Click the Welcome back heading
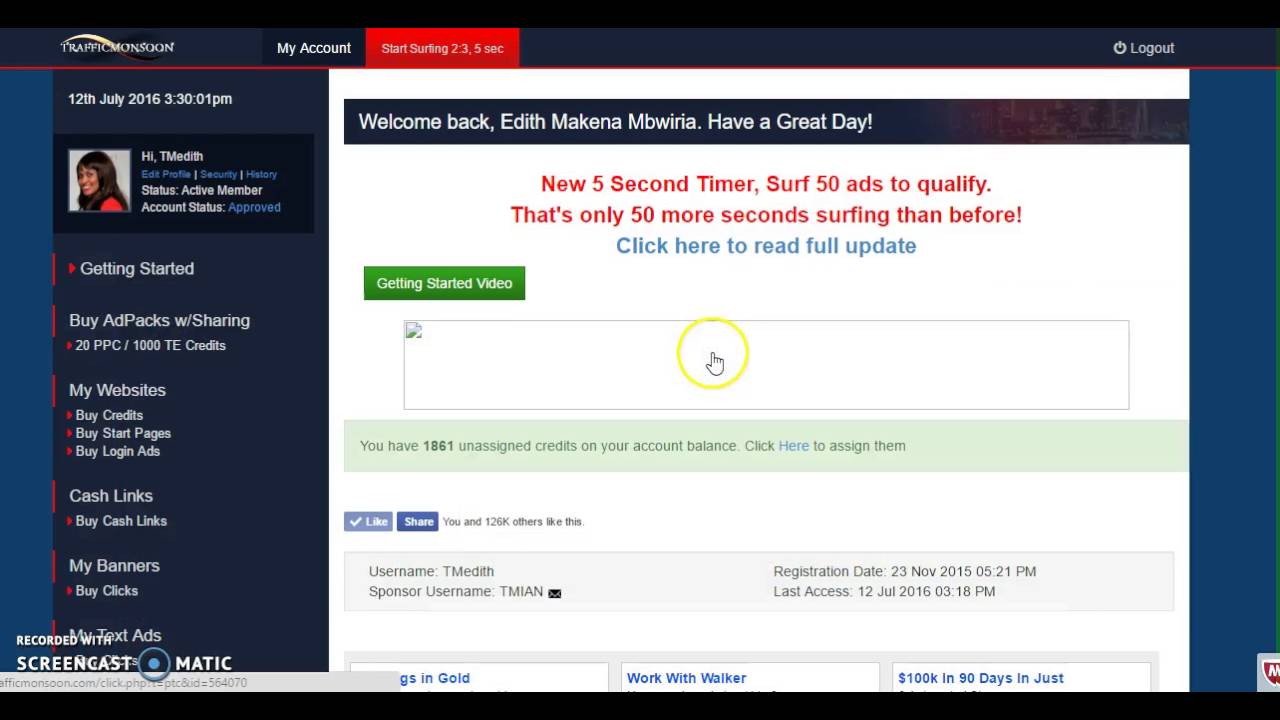1280x720 pixels. click(x=615, y=122)
